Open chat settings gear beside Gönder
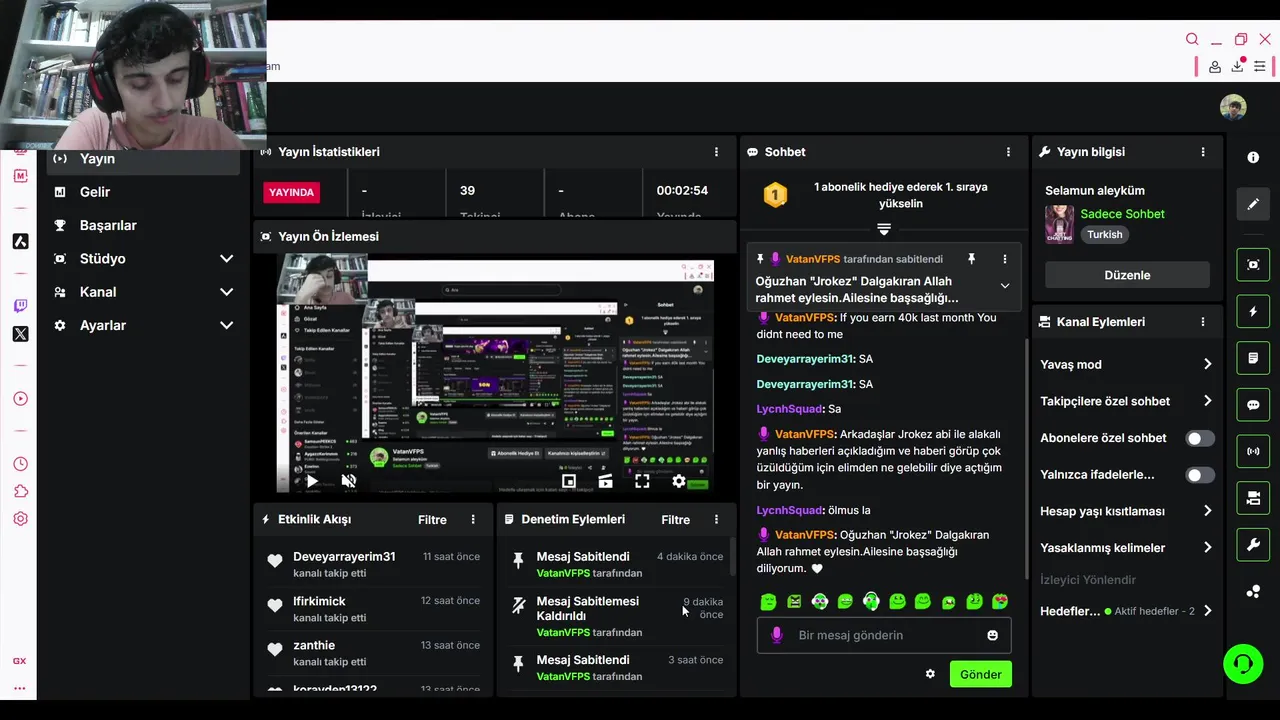This screenshot has width=1280, height=720. pos(930,674)
